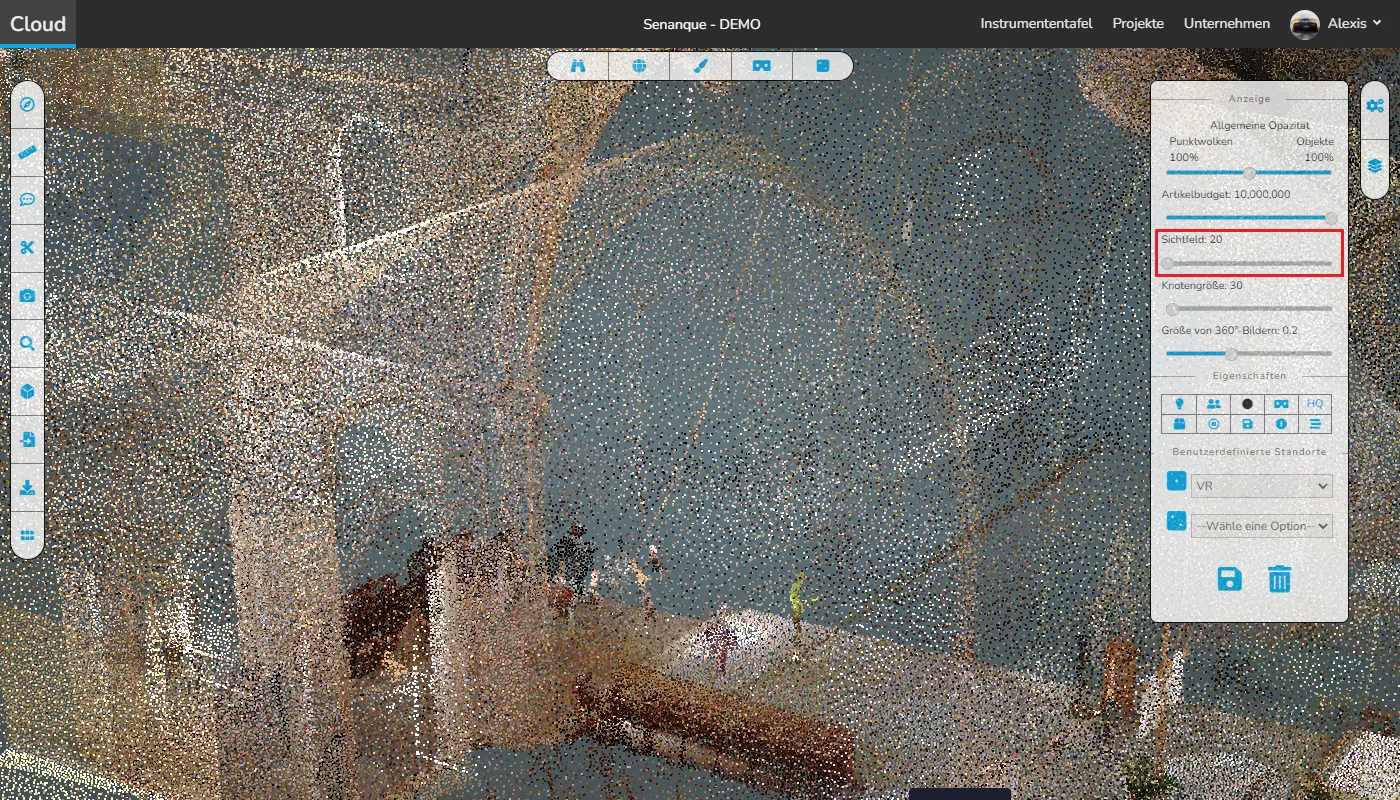Toggle the users group property
The width and height of the screenshot is (1400, 800).
click(1213, 404)
